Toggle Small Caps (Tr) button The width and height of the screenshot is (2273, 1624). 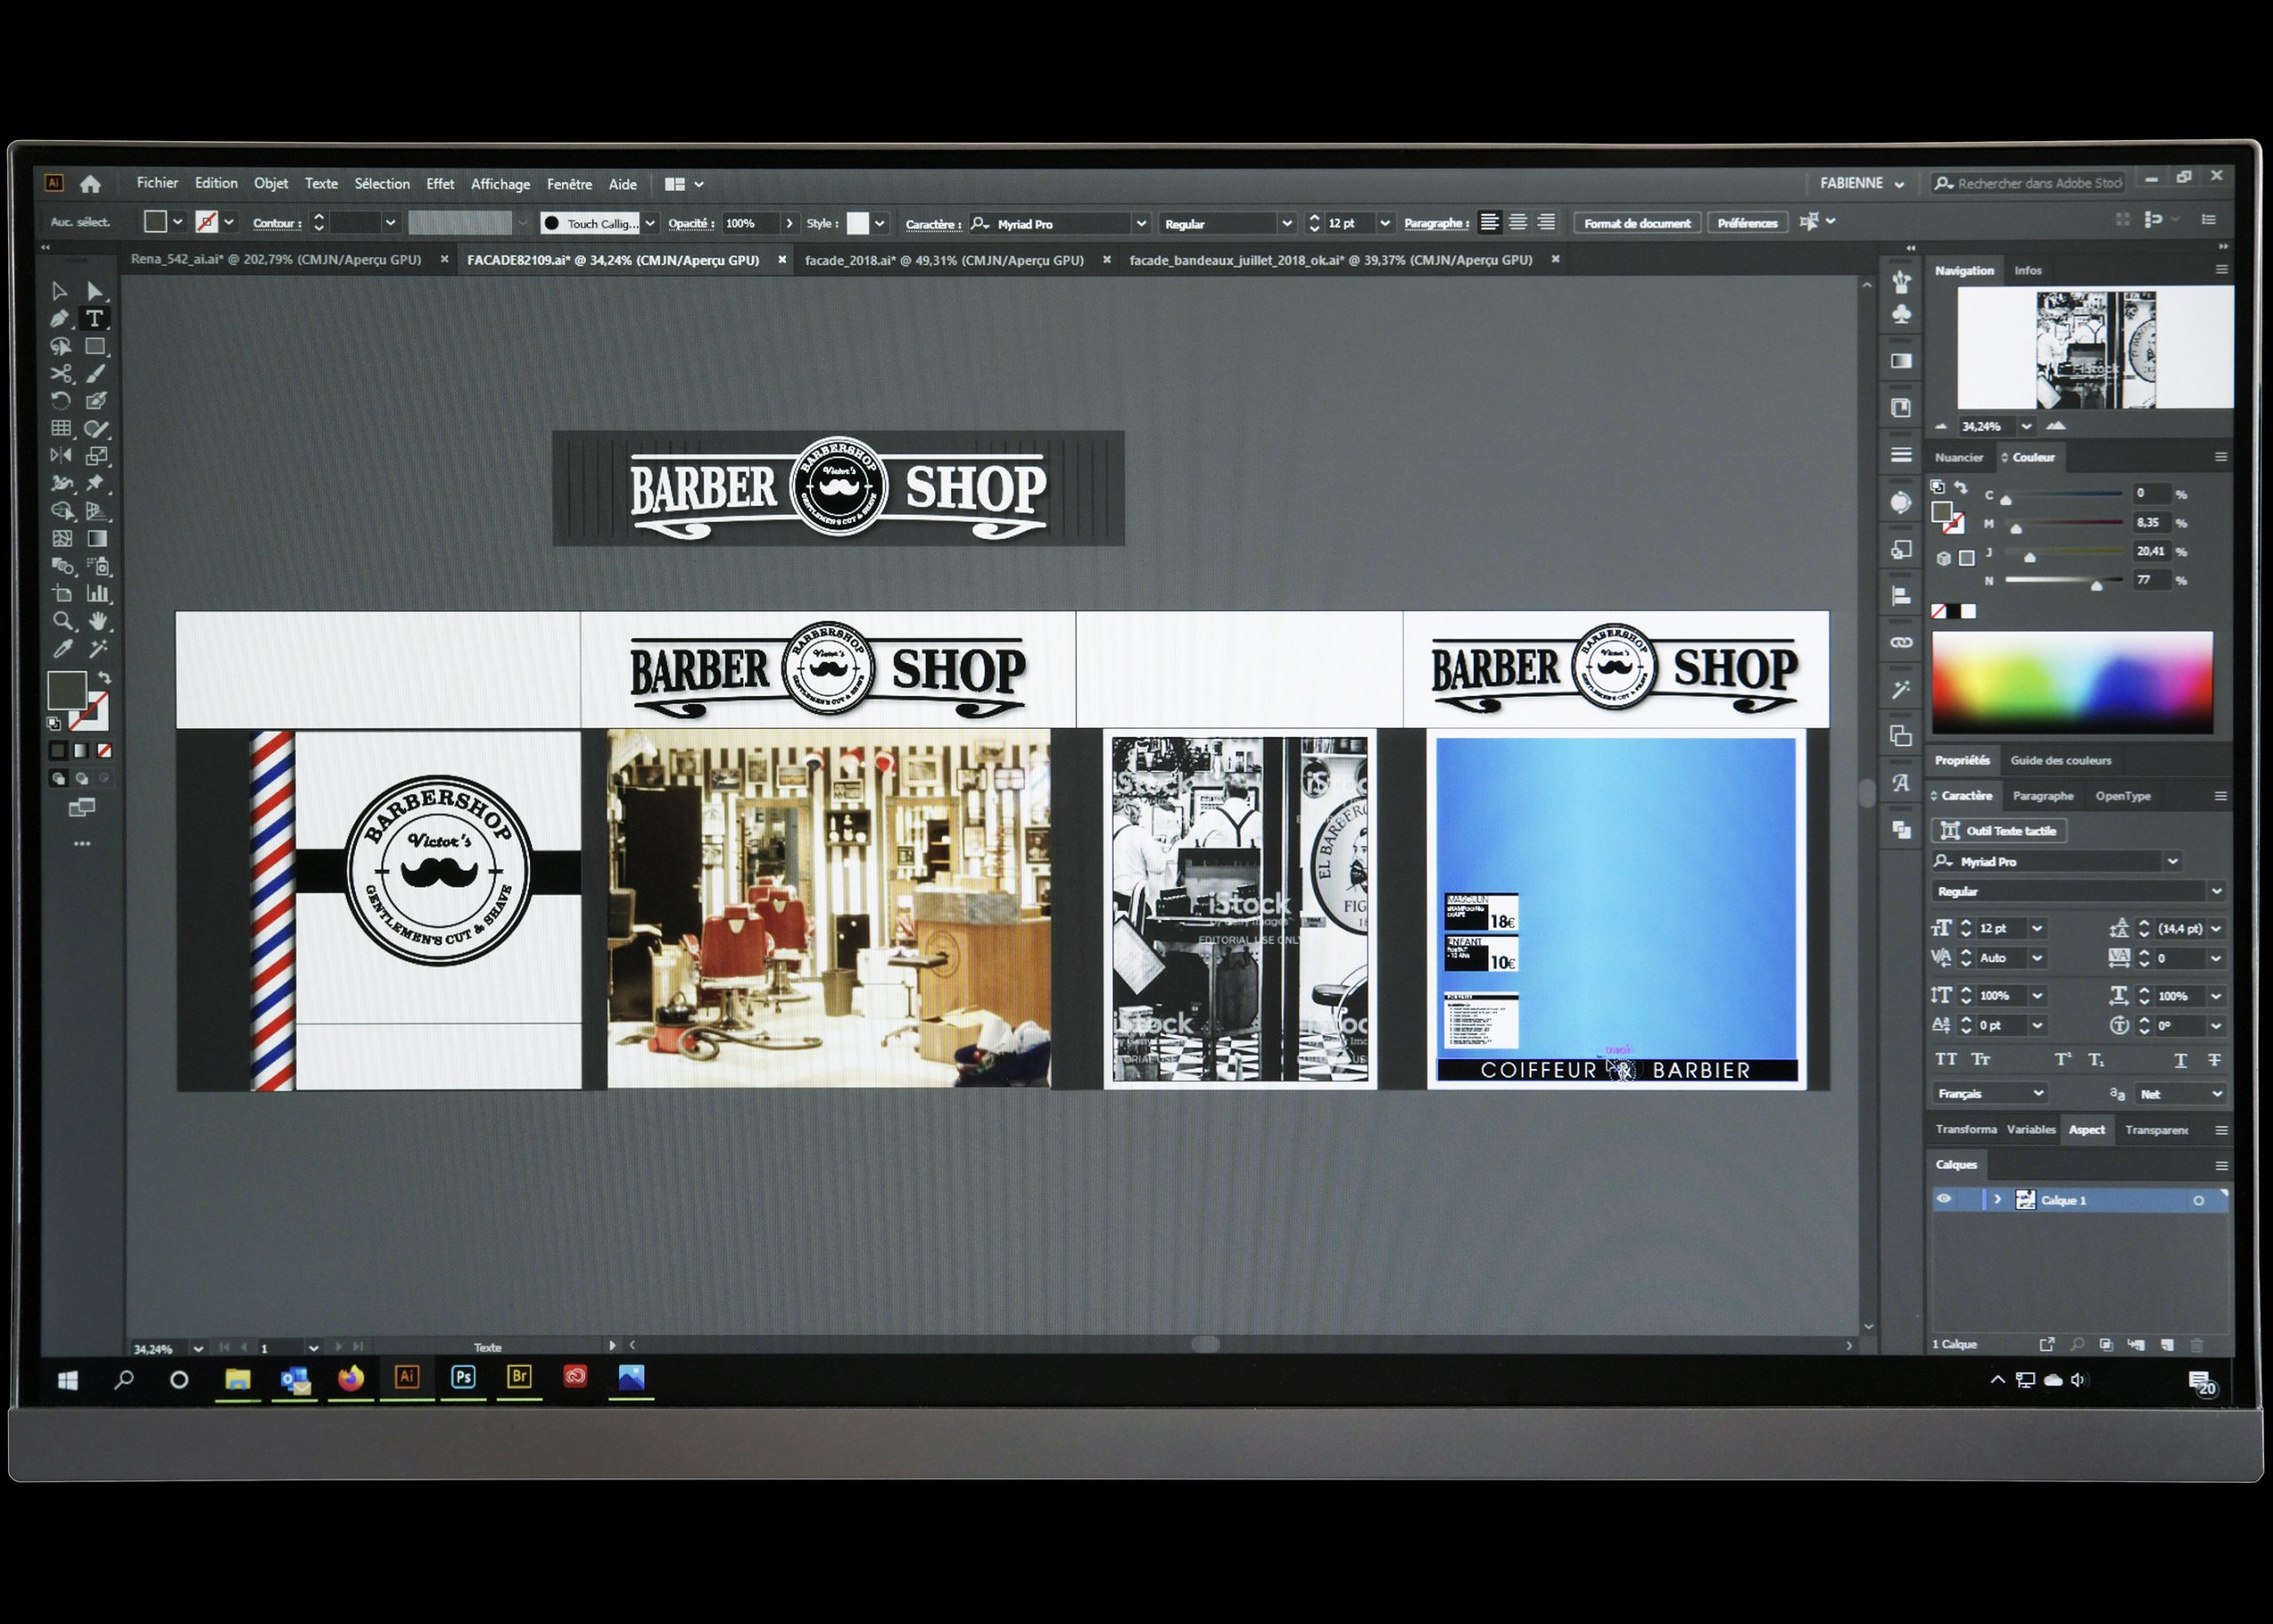click(x=1980, y=1059)
